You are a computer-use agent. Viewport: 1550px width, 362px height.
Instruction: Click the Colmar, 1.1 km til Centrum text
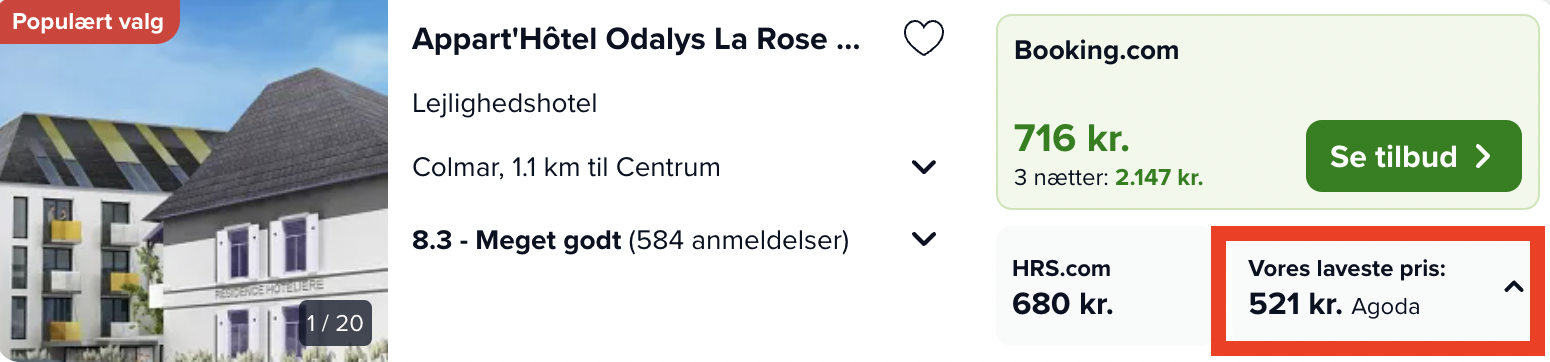coord(566,167)
